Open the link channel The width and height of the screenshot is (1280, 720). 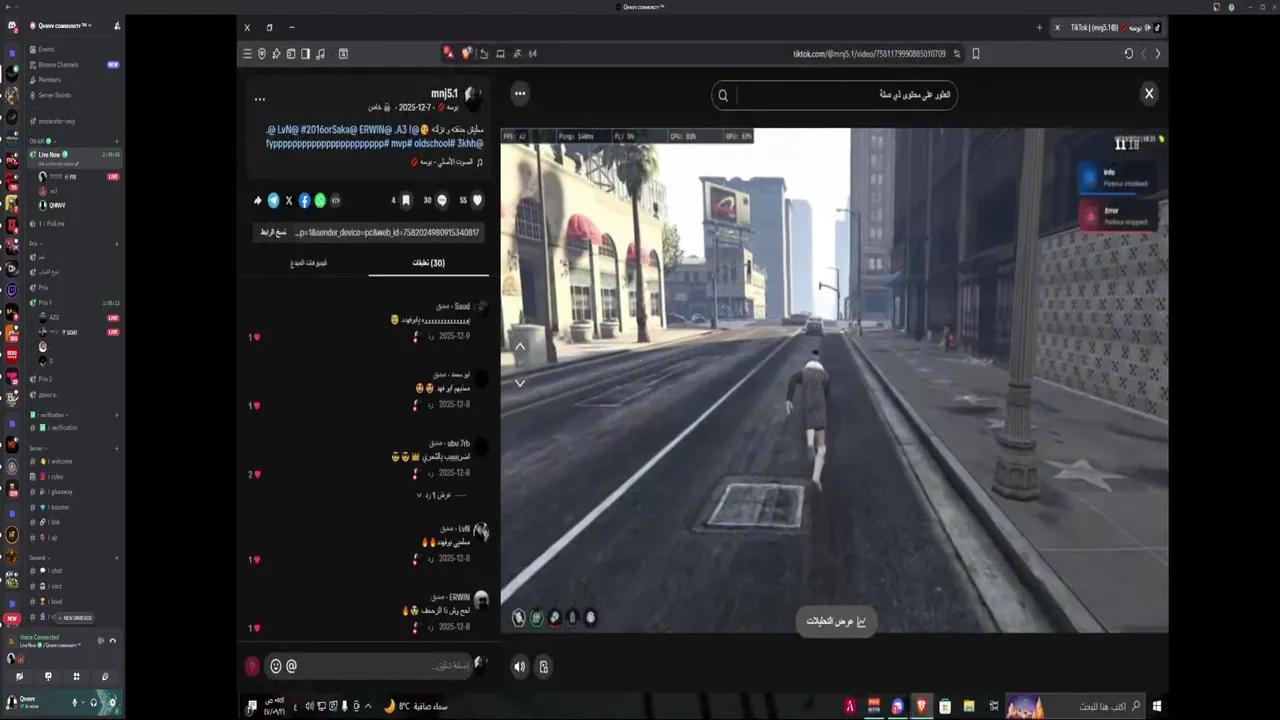(73, 522)
